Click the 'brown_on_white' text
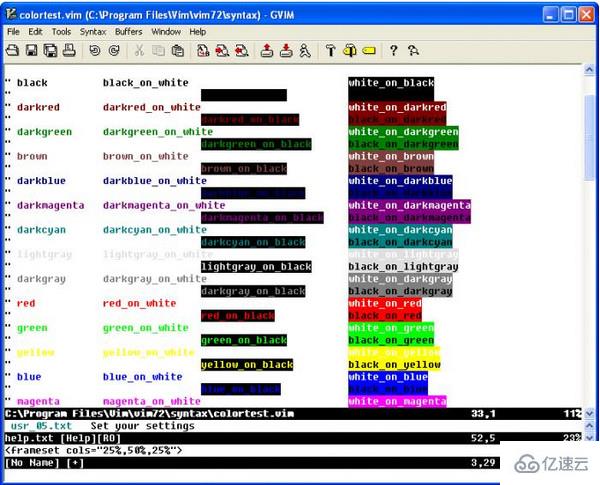Image resolution: width=600 pixels, height=485 pixels. 146,156
